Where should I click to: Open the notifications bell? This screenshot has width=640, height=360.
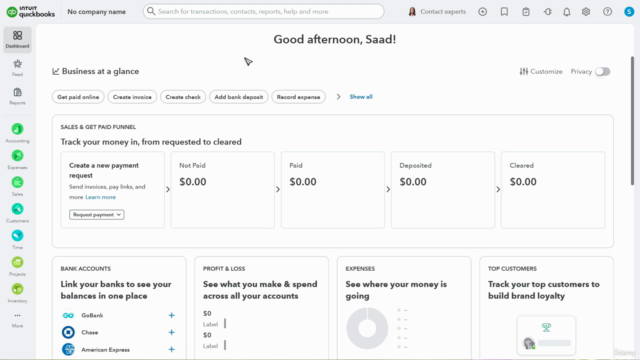567,12
